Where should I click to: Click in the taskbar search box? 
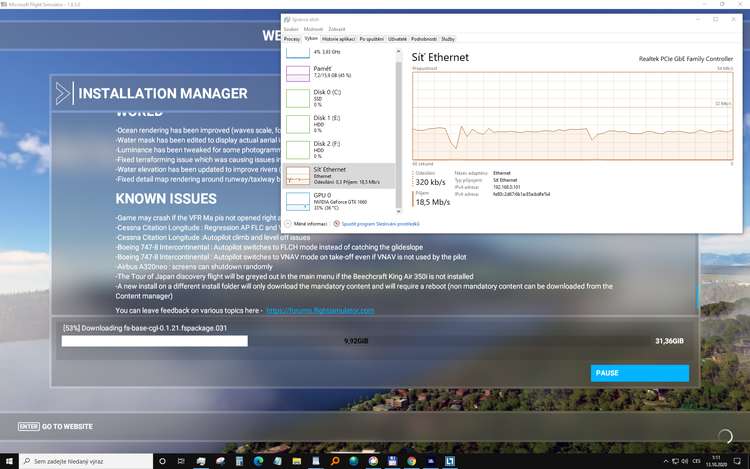pyautogui.click(x=86, y=461)
